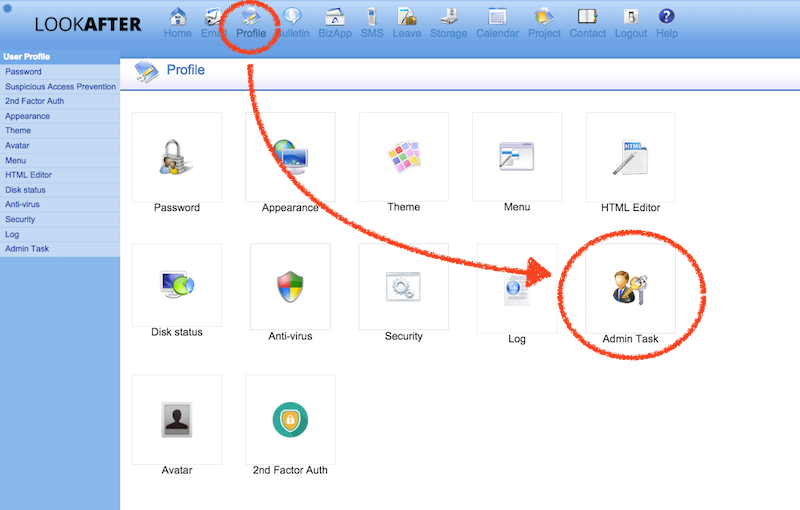This screenshot has height=510, width=800.
Task: Open the Password padlock tile
Action: (177, 158)
